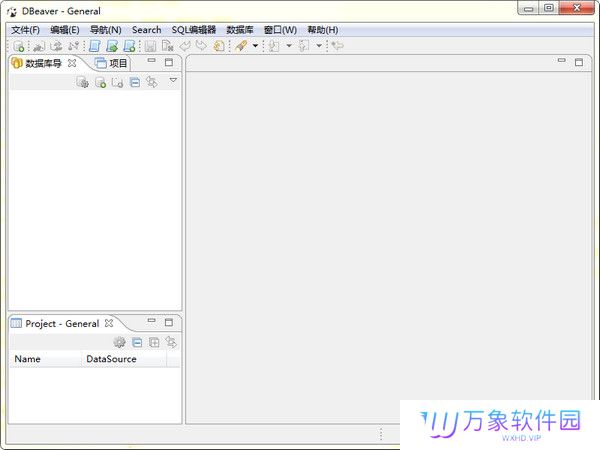Minimize the database navigator panel

click(152, 60)
